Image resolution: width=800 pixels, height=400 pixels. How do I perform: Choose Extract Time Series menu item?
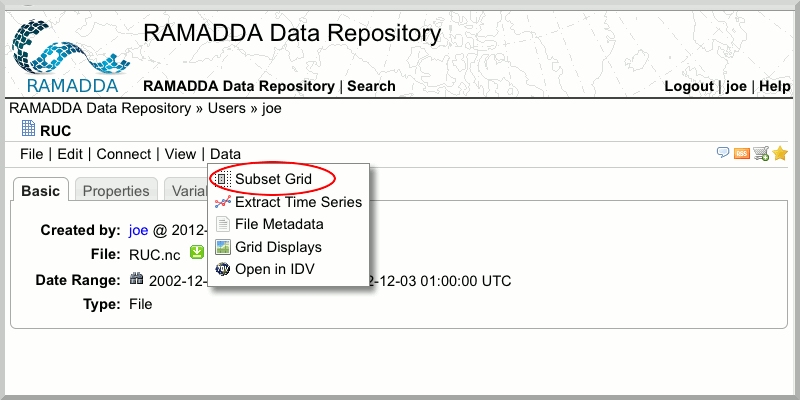[x=297, y=202]
